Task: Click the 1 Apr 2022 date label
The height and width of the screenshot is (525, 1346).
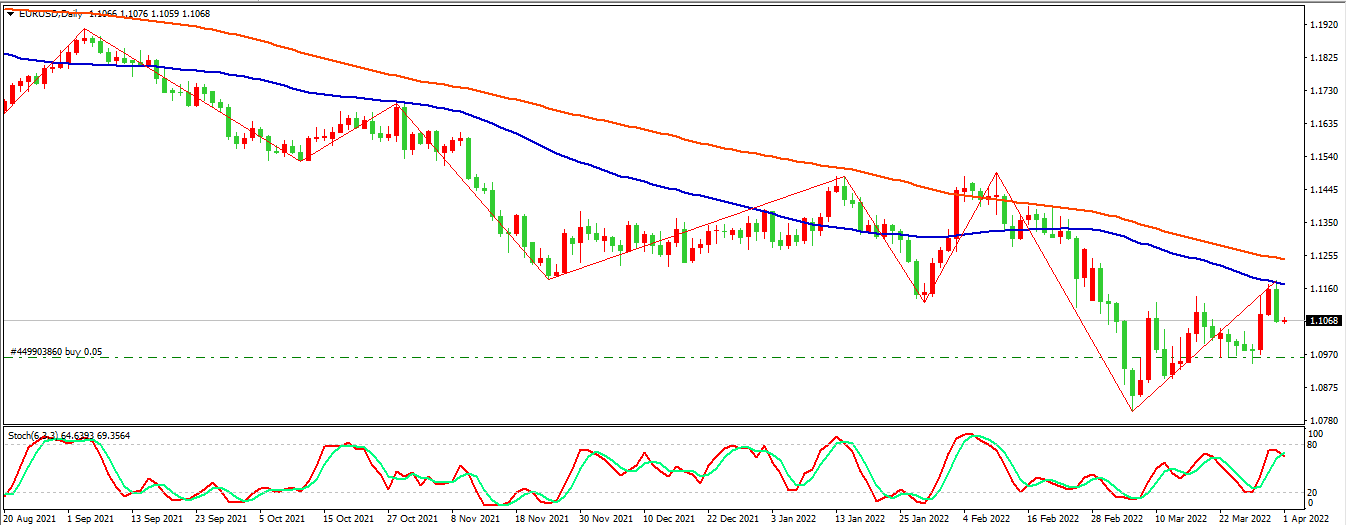Action: point(1305,519)
